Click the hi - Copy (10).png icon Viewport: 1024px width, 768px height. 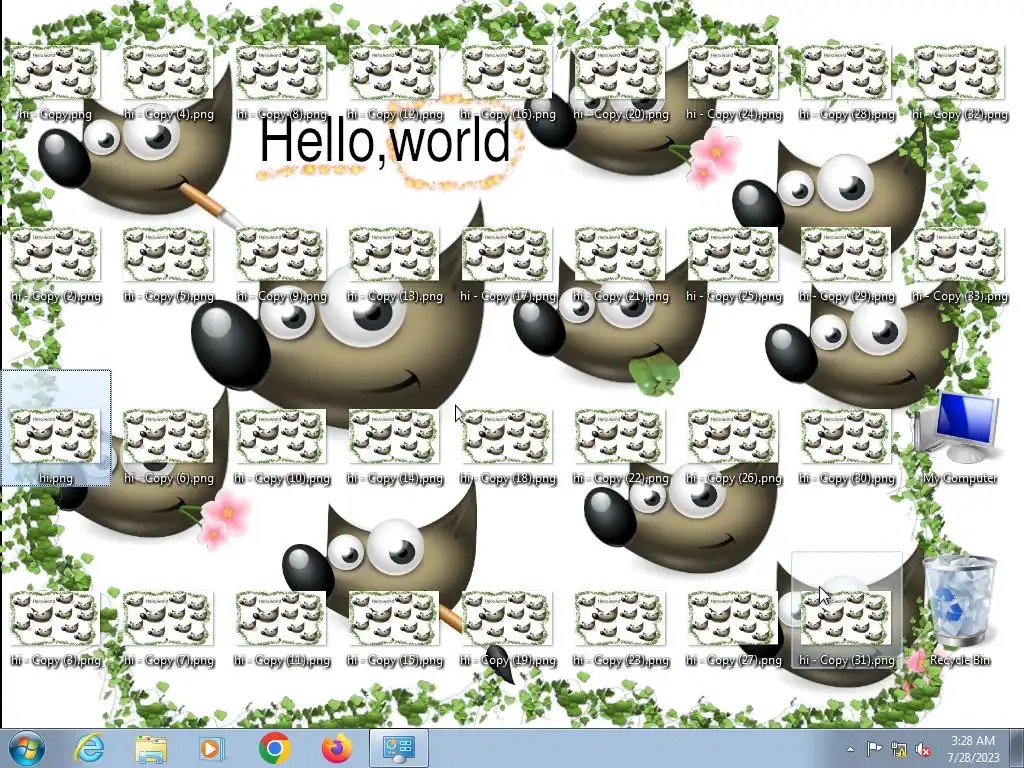coord(281,447)
